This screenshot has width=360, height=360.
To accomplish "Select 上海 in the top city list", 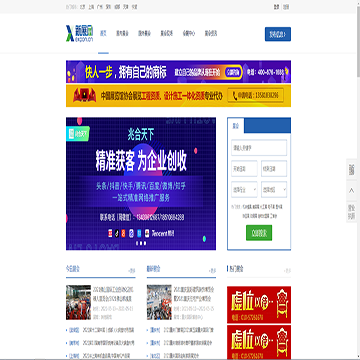I will pos(91,7).
